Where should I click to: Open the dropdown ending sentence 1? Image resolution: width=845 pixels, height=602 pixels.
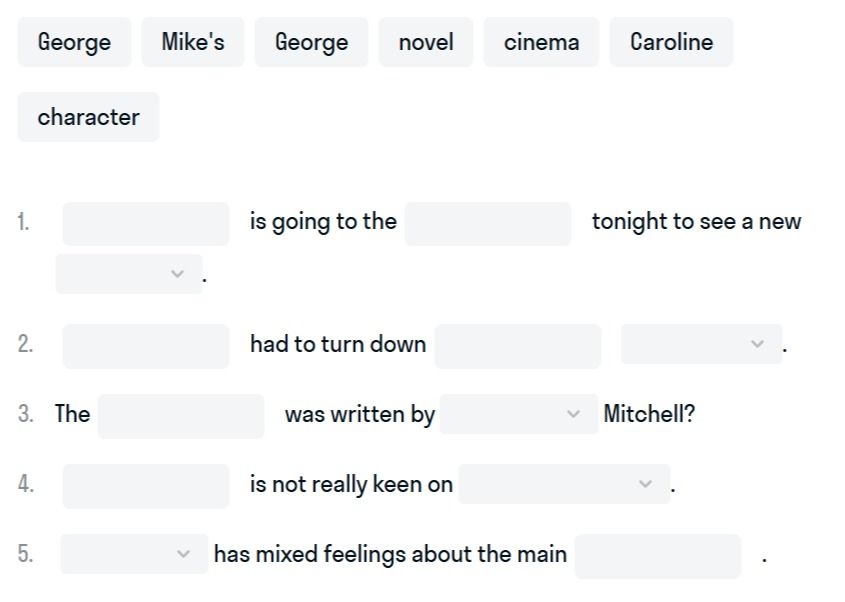click(129, 274)
